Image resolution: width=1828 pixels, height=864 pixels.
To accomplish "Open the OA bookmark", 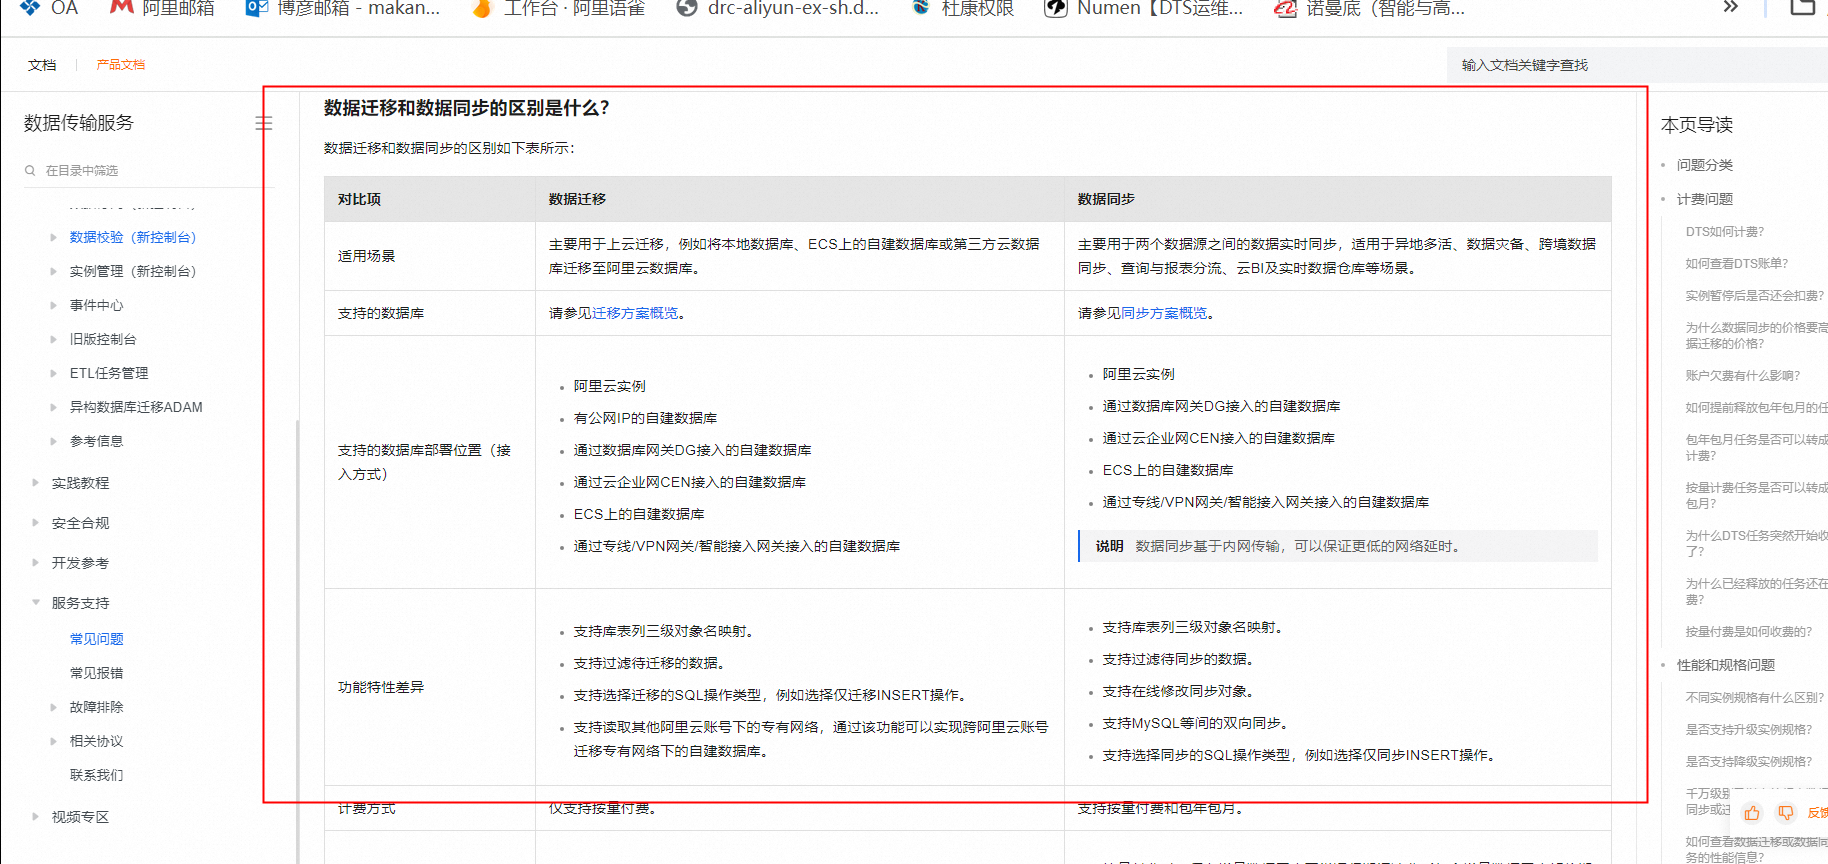I will pyautogui.click(x=48, y=8).
